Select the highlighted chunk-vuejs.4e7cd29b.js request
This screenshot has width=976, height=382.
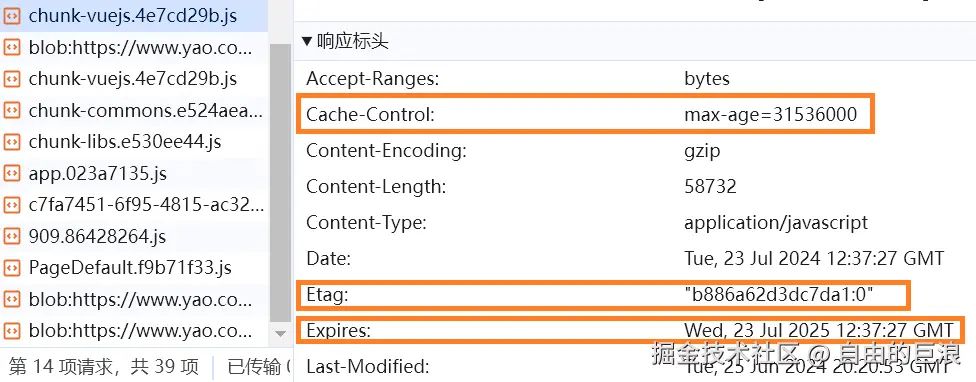coord(134,16)
